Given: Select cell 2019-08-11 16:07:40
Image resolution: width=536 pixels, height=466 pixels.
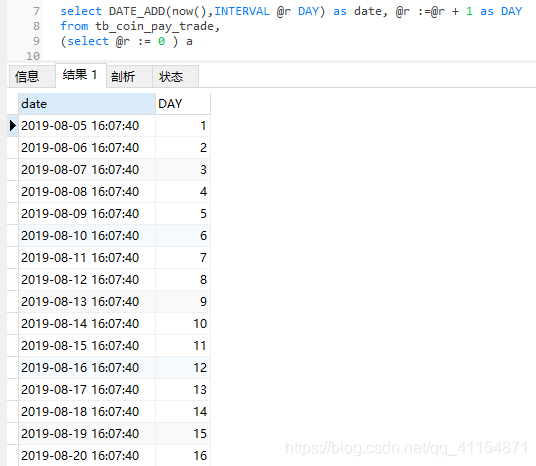Looking at the screenshot, I should [87, 257].
